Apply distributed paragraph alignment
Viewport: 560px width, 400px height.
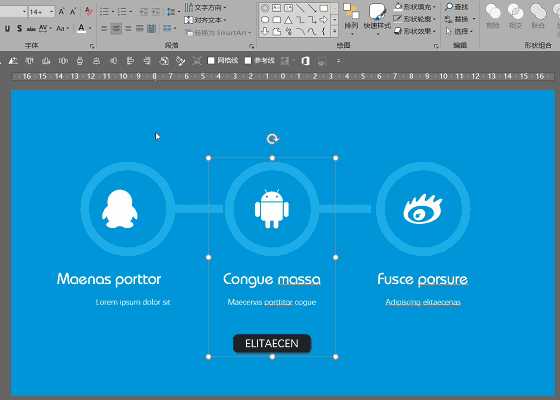click(152, 28)
